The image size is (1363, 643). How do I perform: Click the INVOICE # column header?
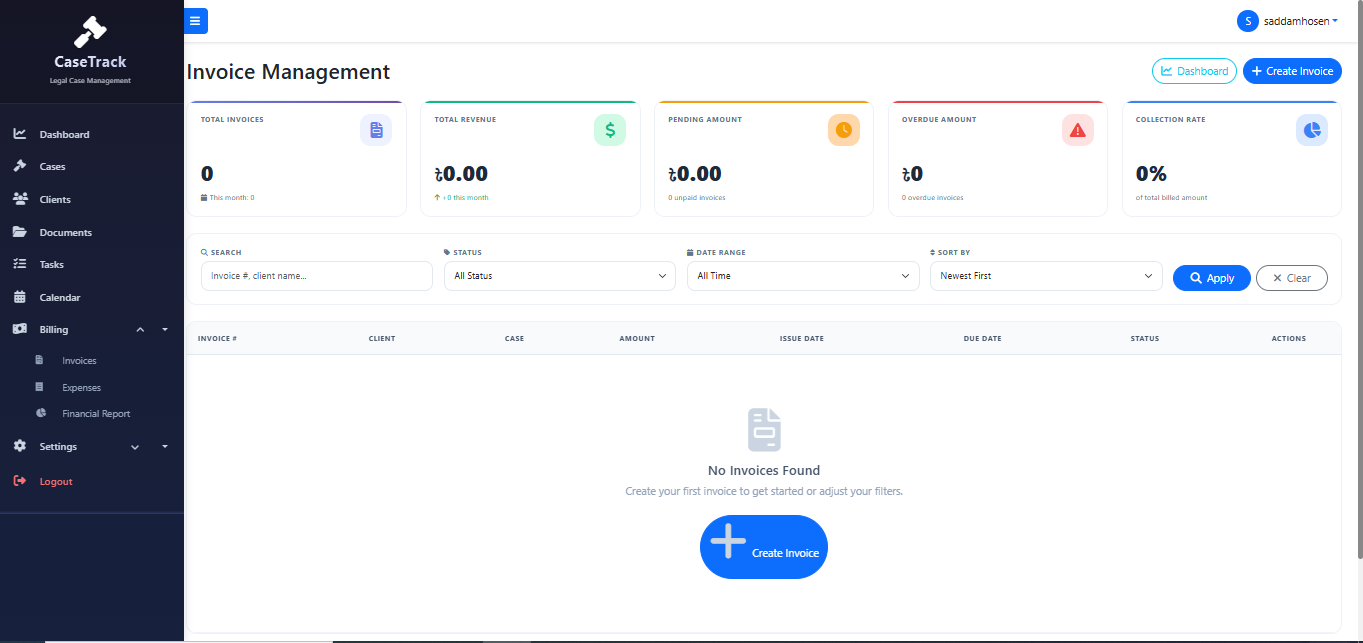(x=217, y=339)
